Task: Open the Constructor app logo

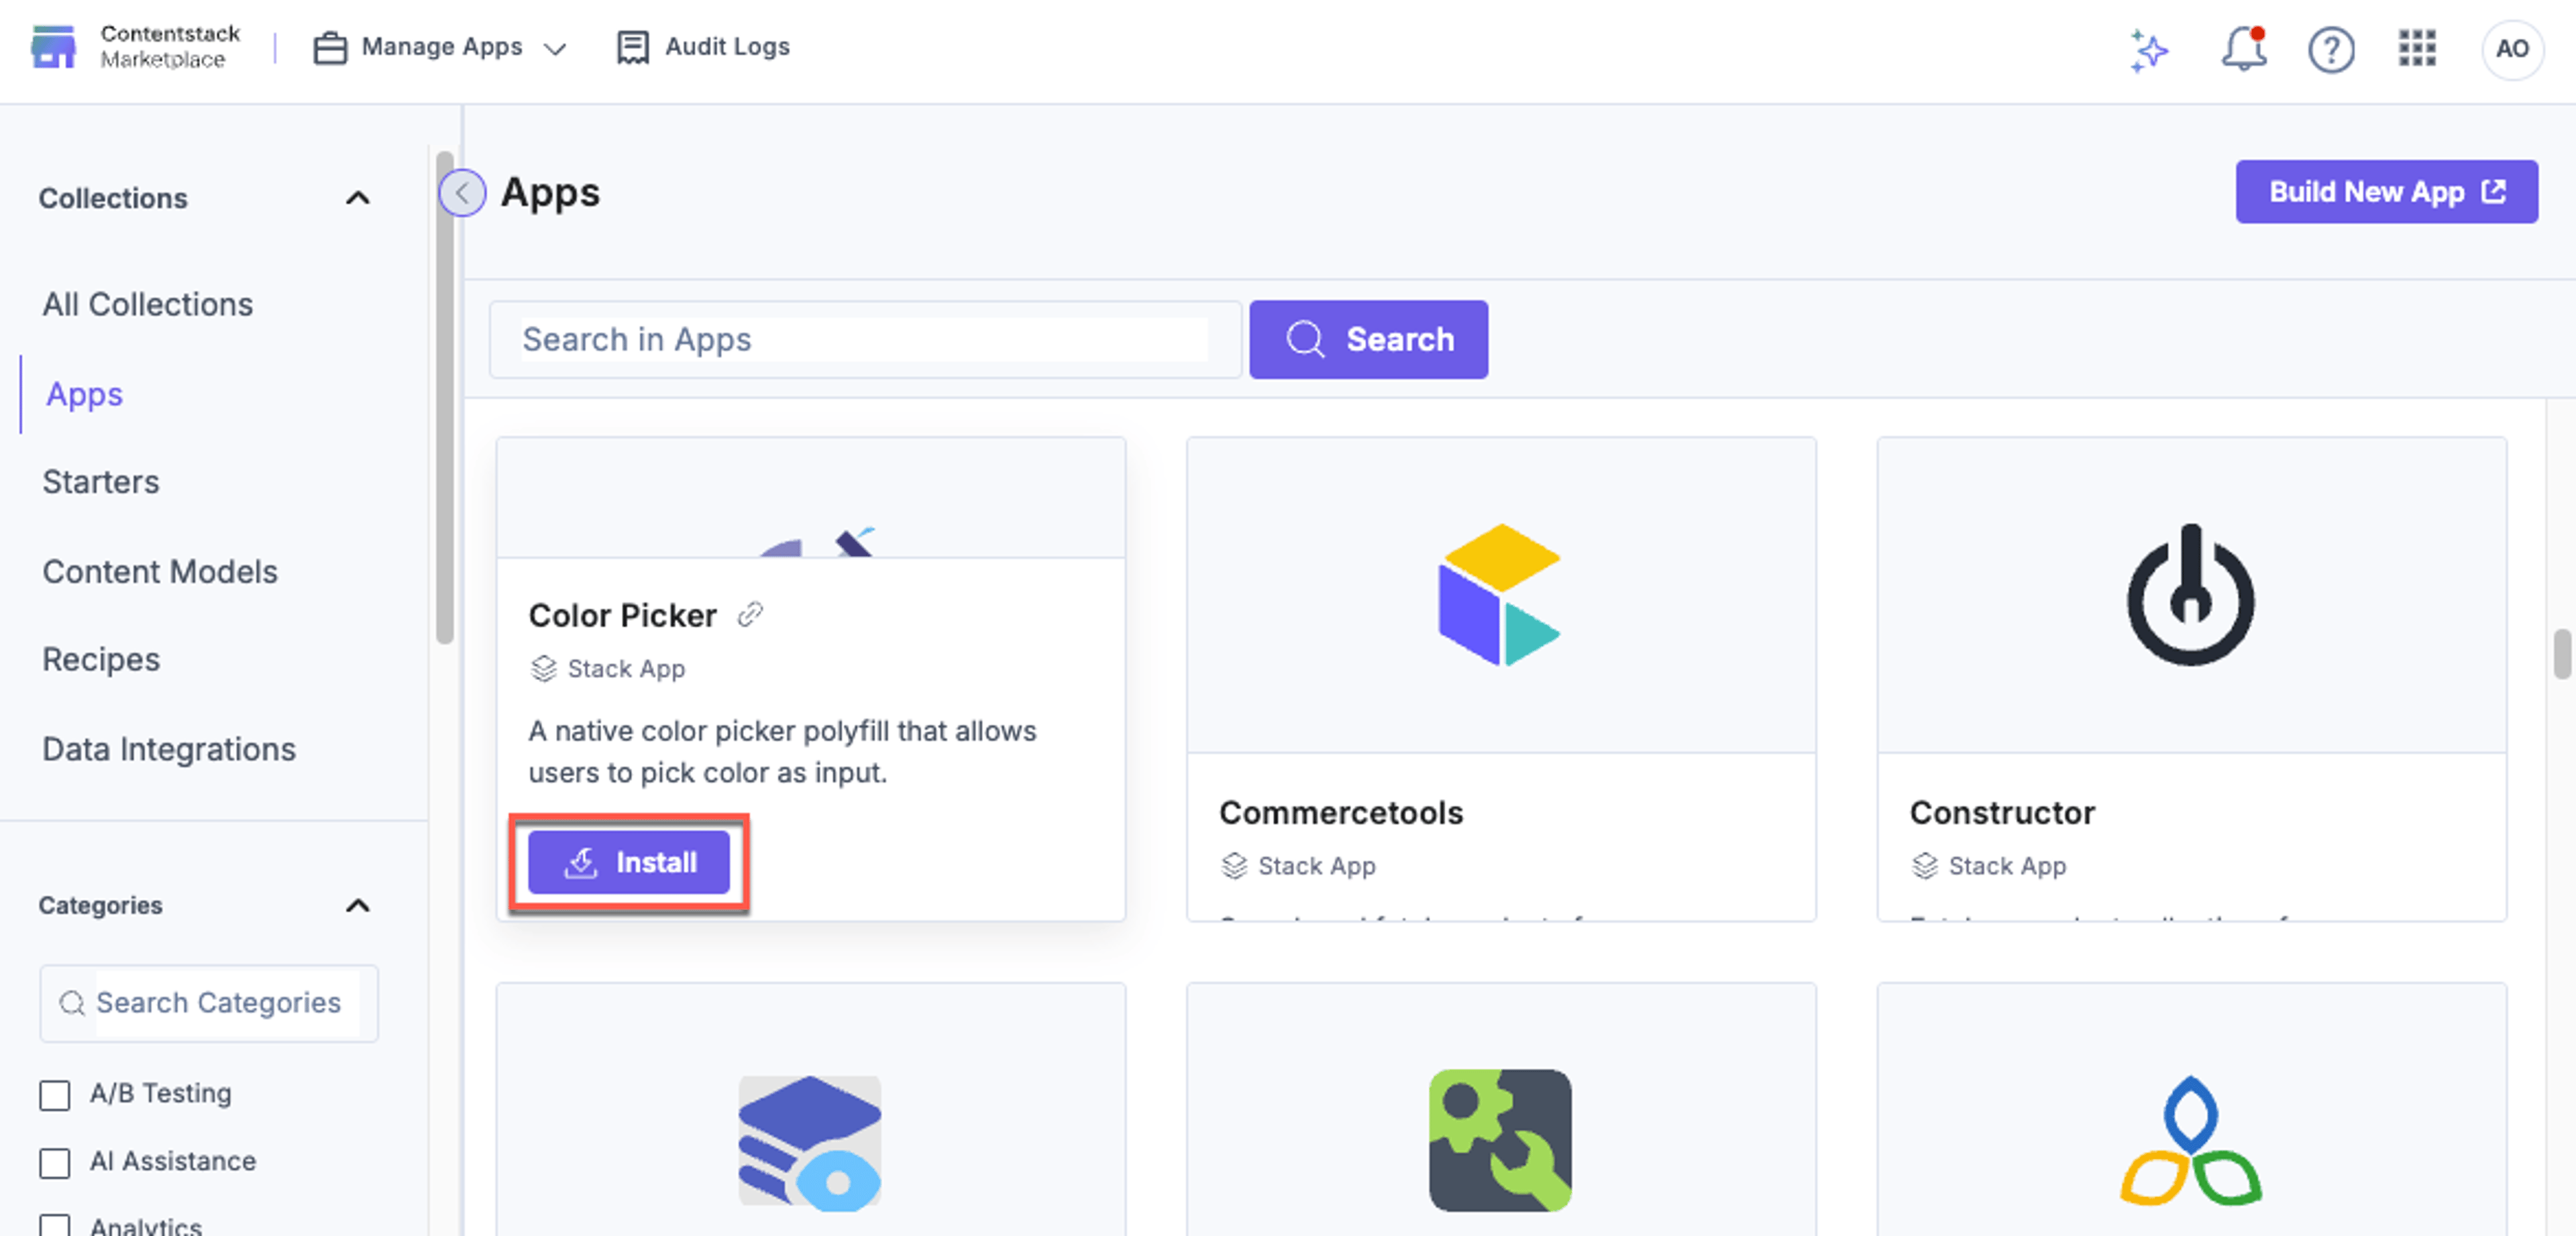Action: [2190, 594]
